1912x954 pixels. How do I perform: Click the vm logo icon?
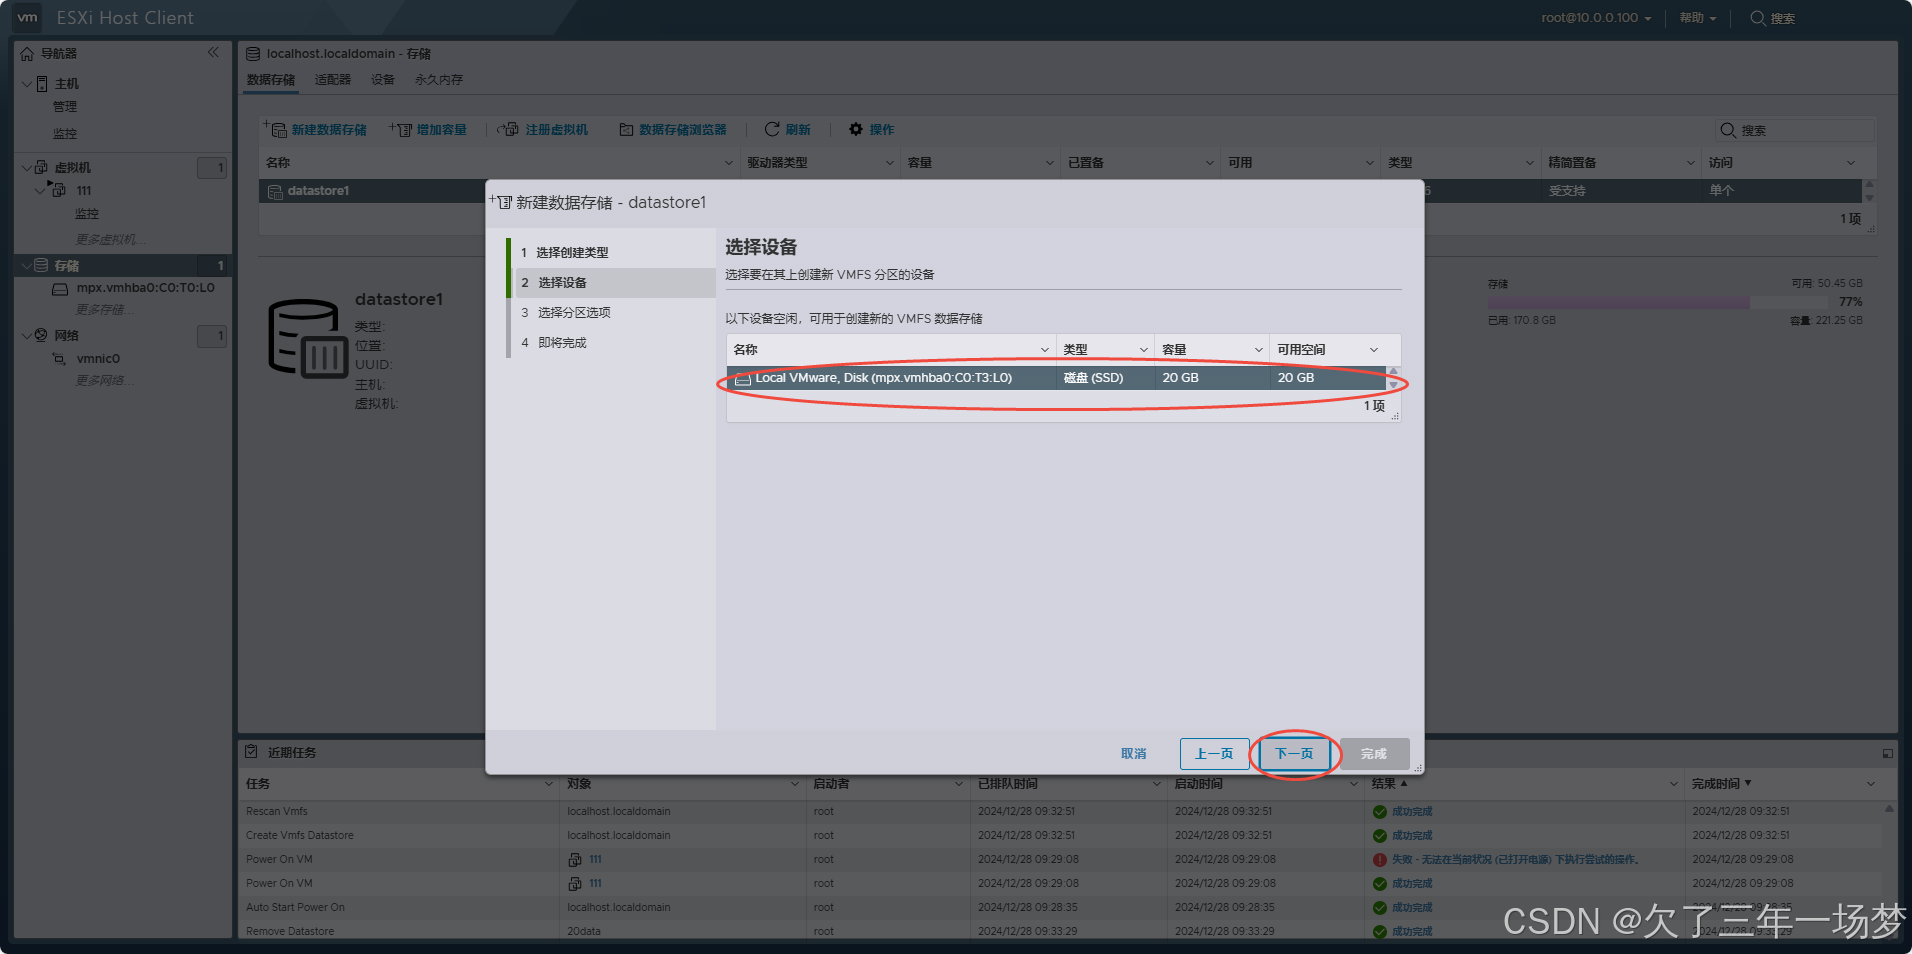click(x=27, y=17)
